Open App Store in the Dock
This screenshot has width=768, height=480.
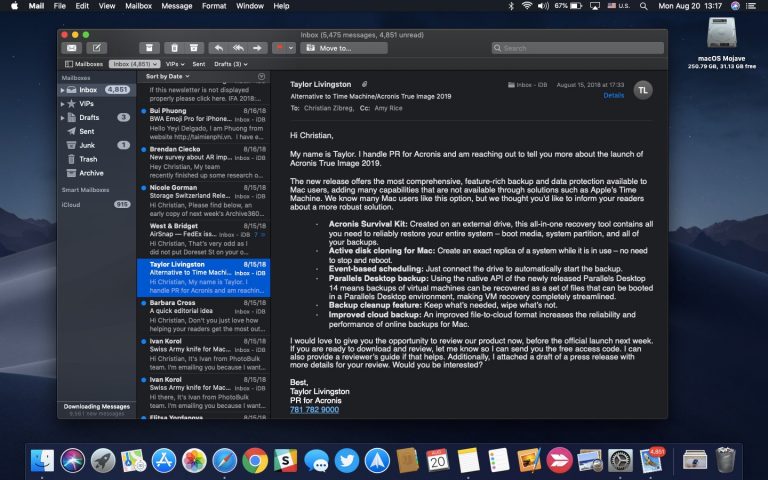[x=164, y=460]
